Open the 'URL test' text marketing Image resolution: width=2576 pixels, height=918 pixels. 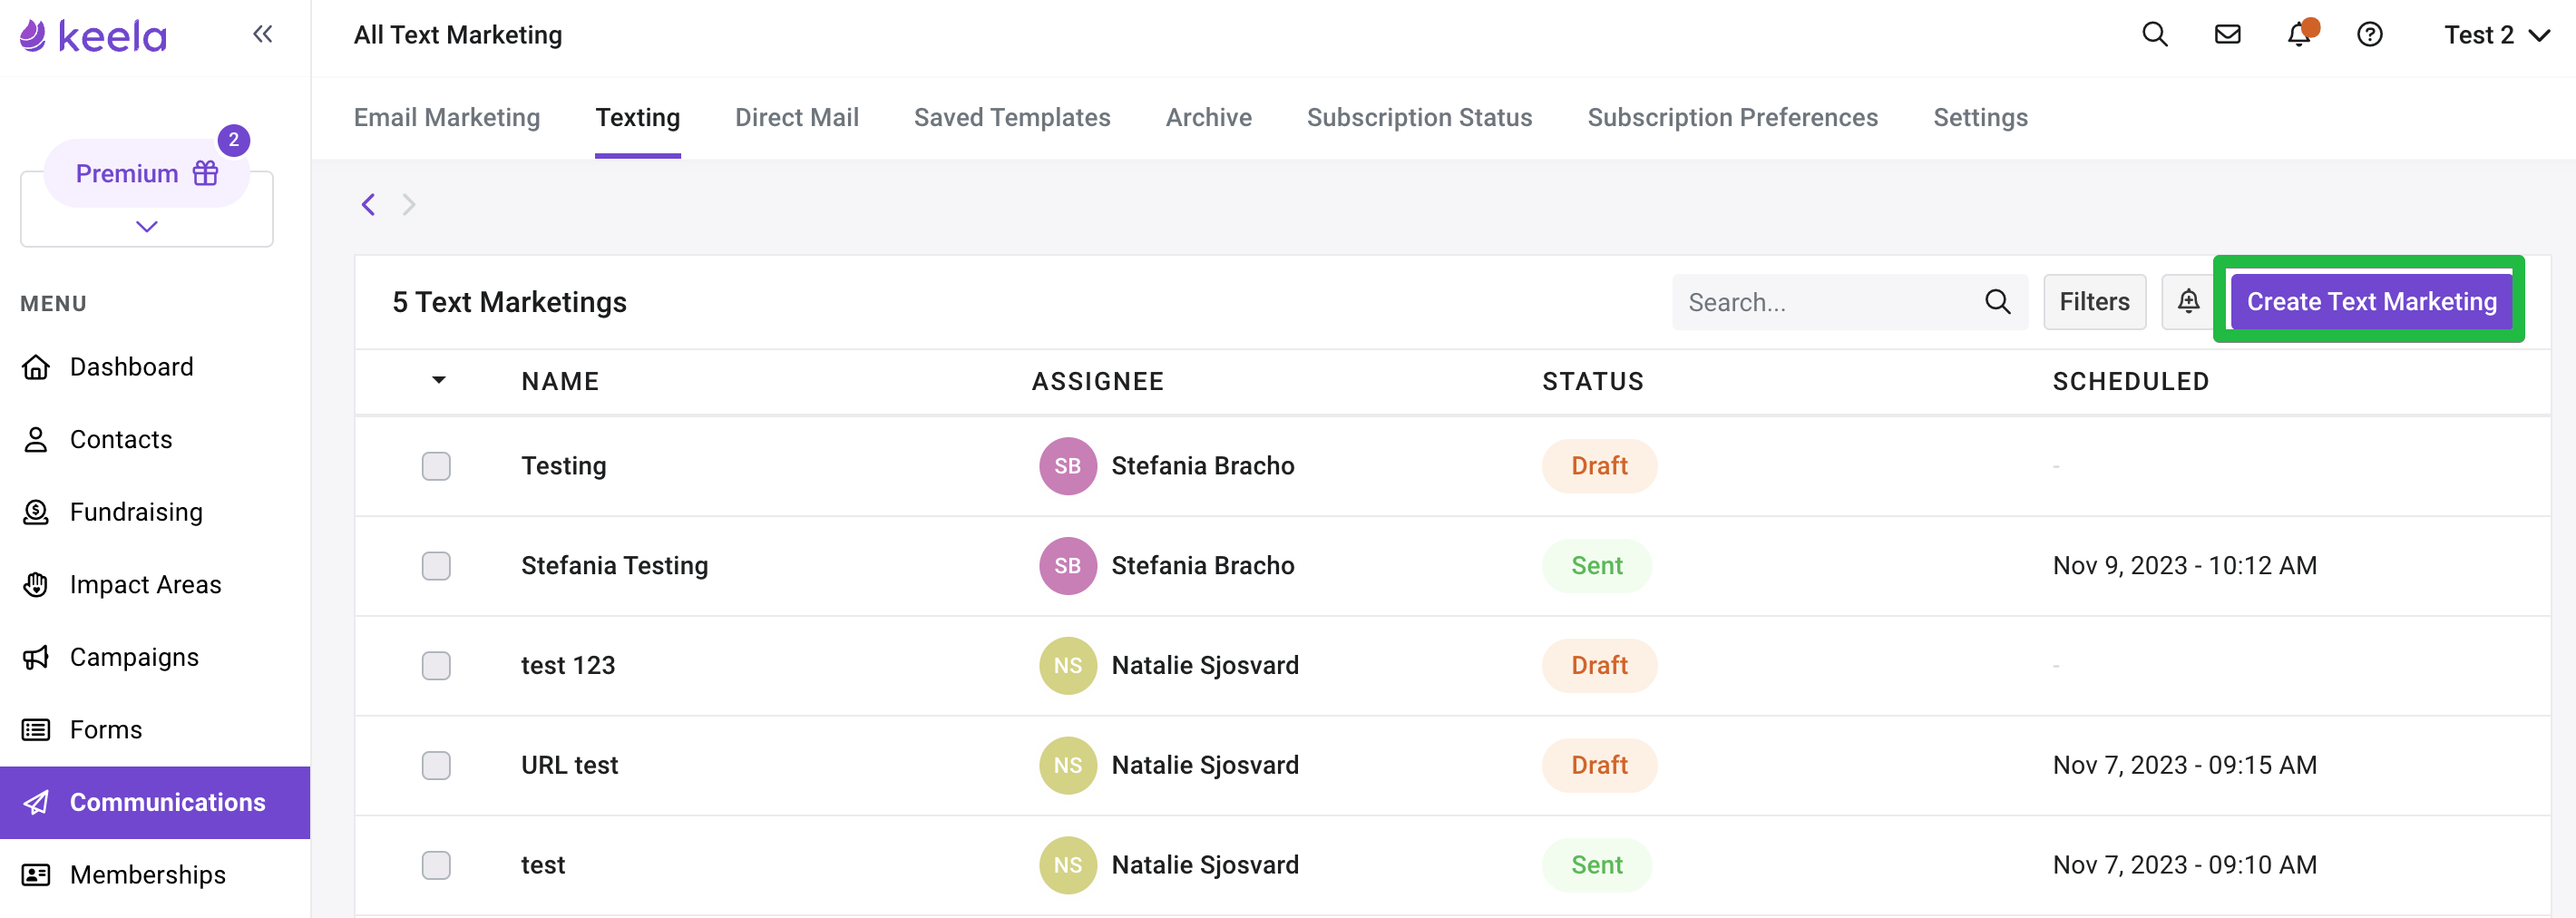tap(569, 766)
